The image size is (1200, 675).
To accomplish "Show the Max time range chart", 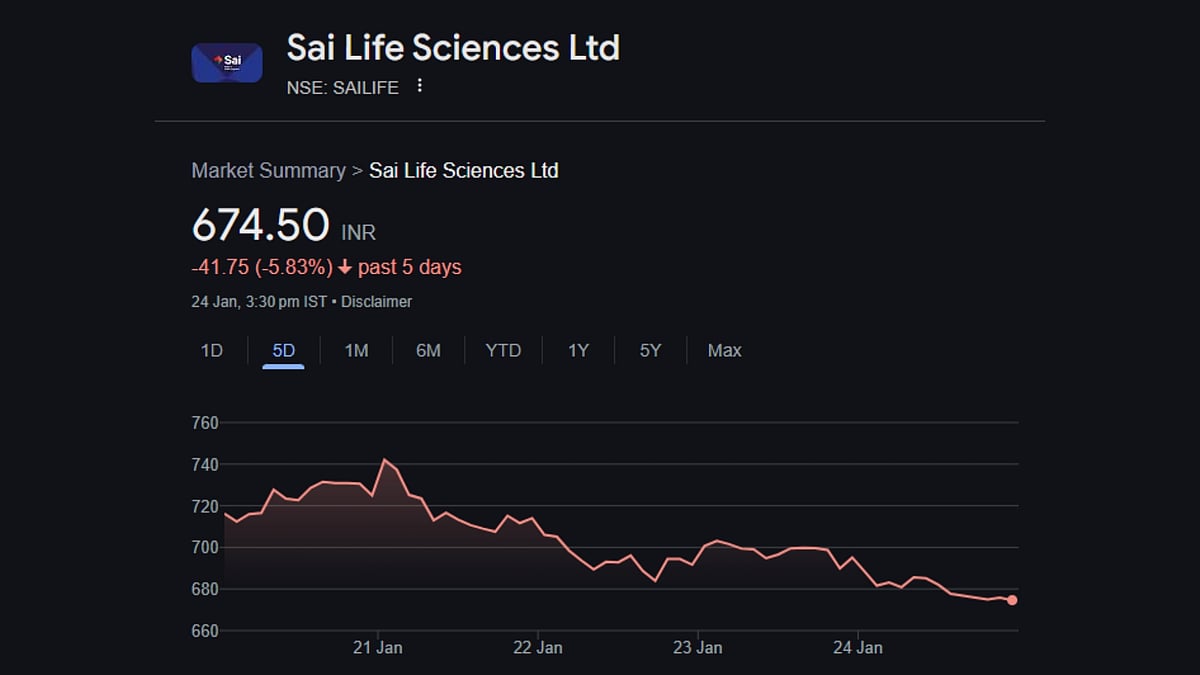I will (724, 351).
